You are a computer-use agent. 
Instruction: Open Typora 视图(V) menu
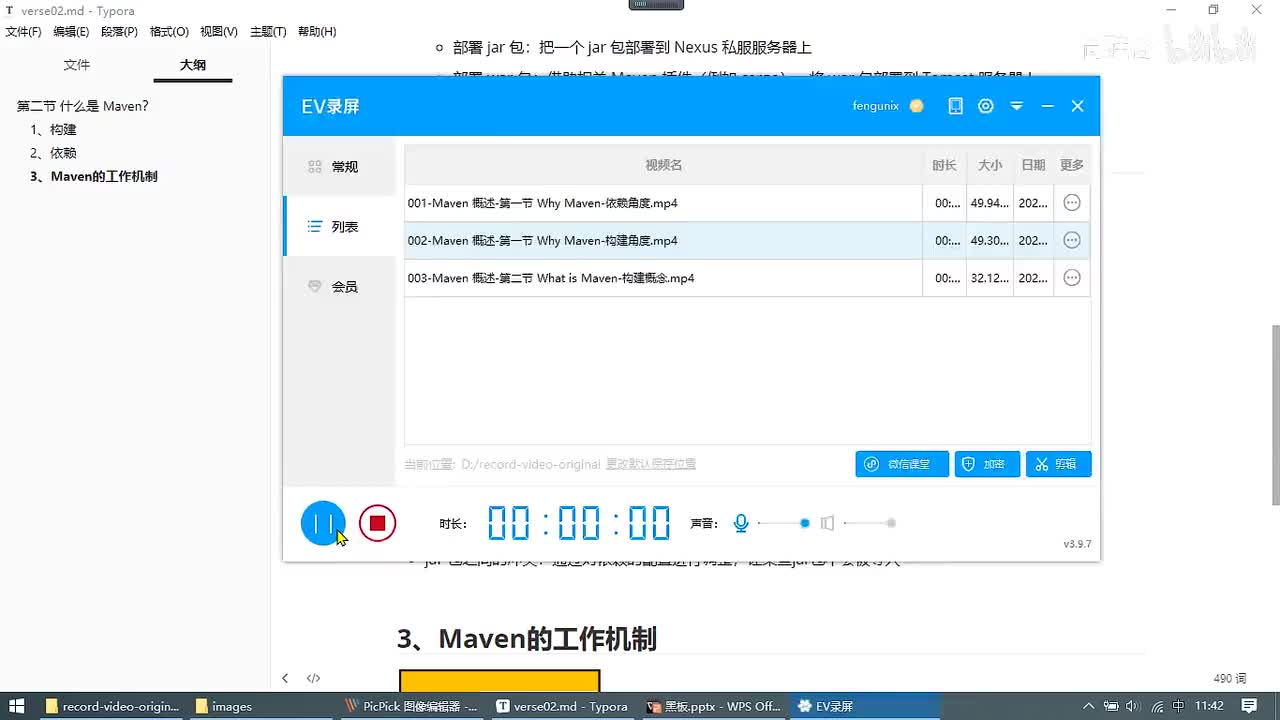pyautogui.click(x=219, y=32)
